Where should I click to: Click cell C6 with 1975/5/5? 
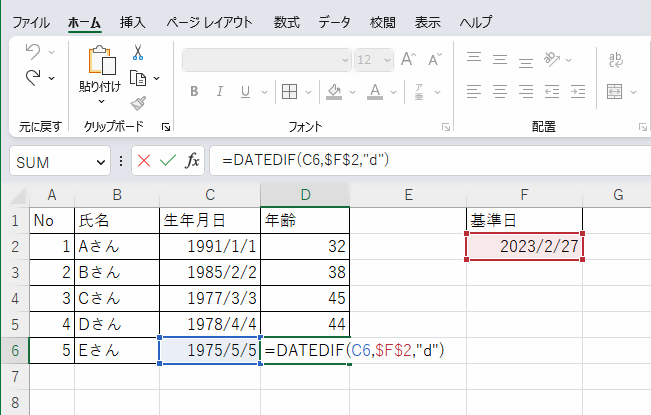point(210,351)
